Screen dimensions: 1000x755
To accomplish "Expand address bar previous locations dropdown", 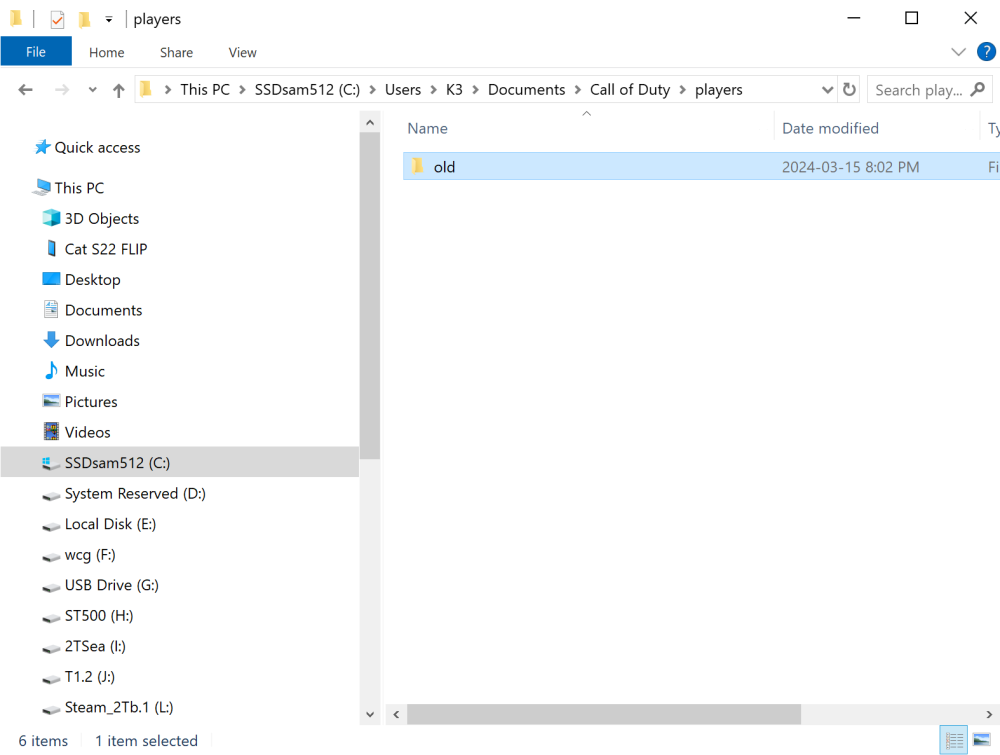I will click(827, 90).
